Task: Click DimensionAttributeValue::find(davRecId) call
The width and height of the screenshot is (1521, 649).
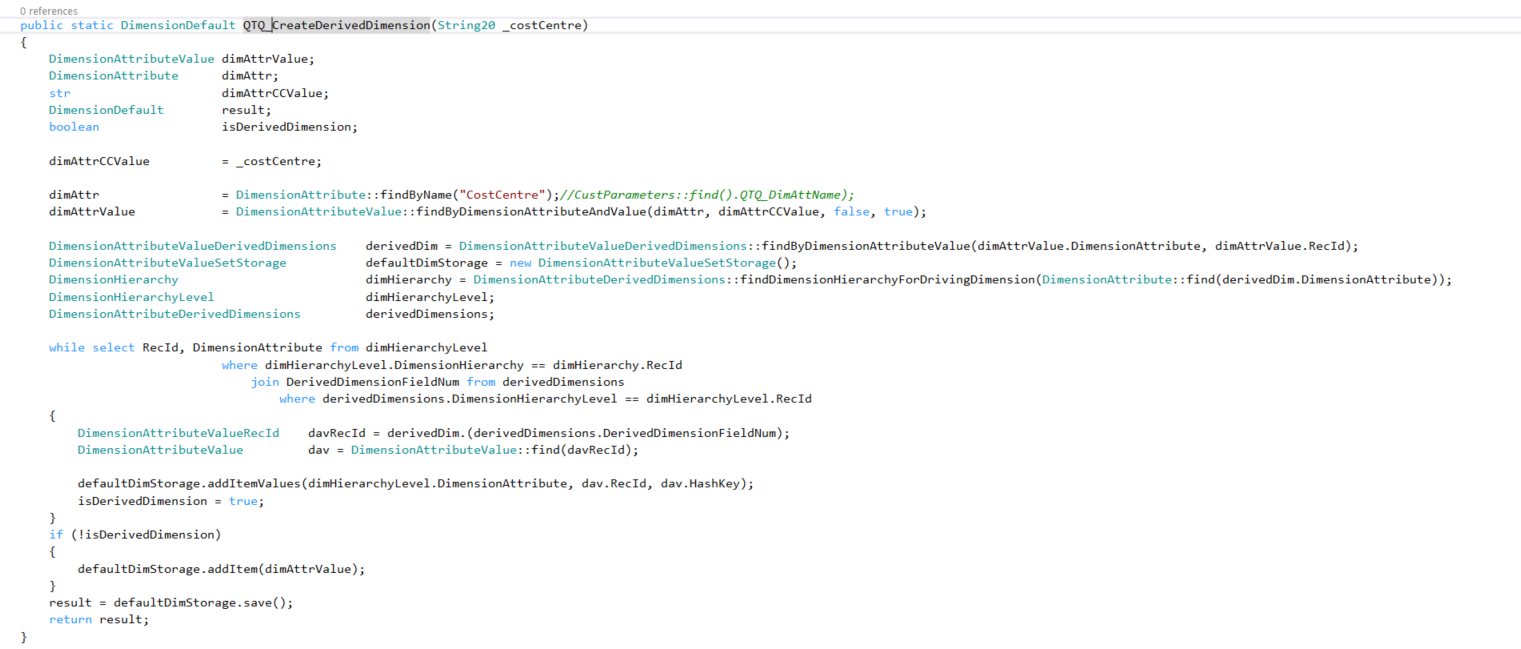Action: 491,450
